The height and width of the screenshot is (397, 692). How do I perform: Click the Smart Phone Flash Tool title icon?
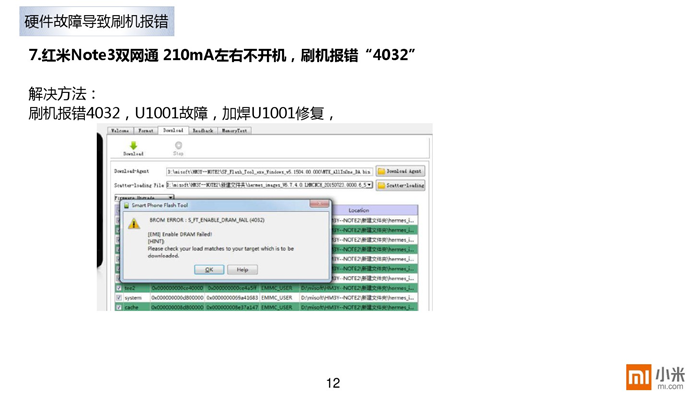coord(126,205)
